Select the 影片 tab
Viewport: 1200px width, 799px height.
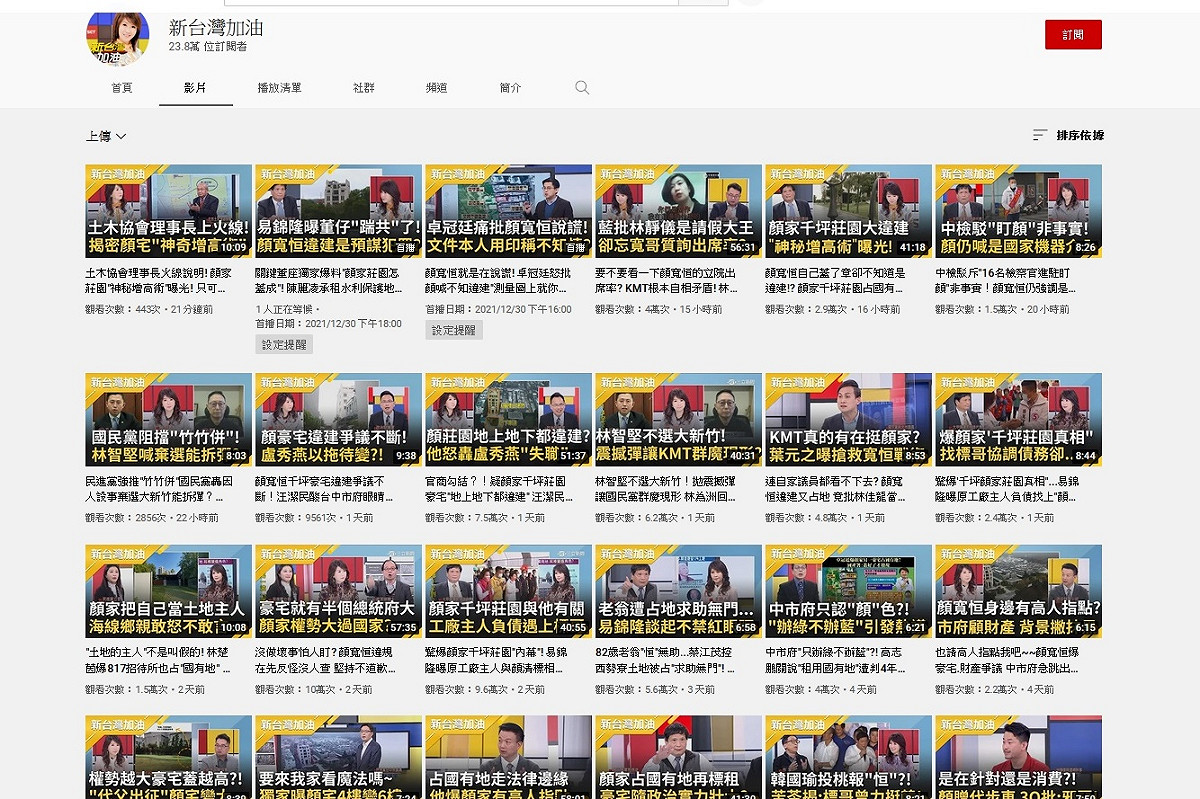[x=195, y=88]
